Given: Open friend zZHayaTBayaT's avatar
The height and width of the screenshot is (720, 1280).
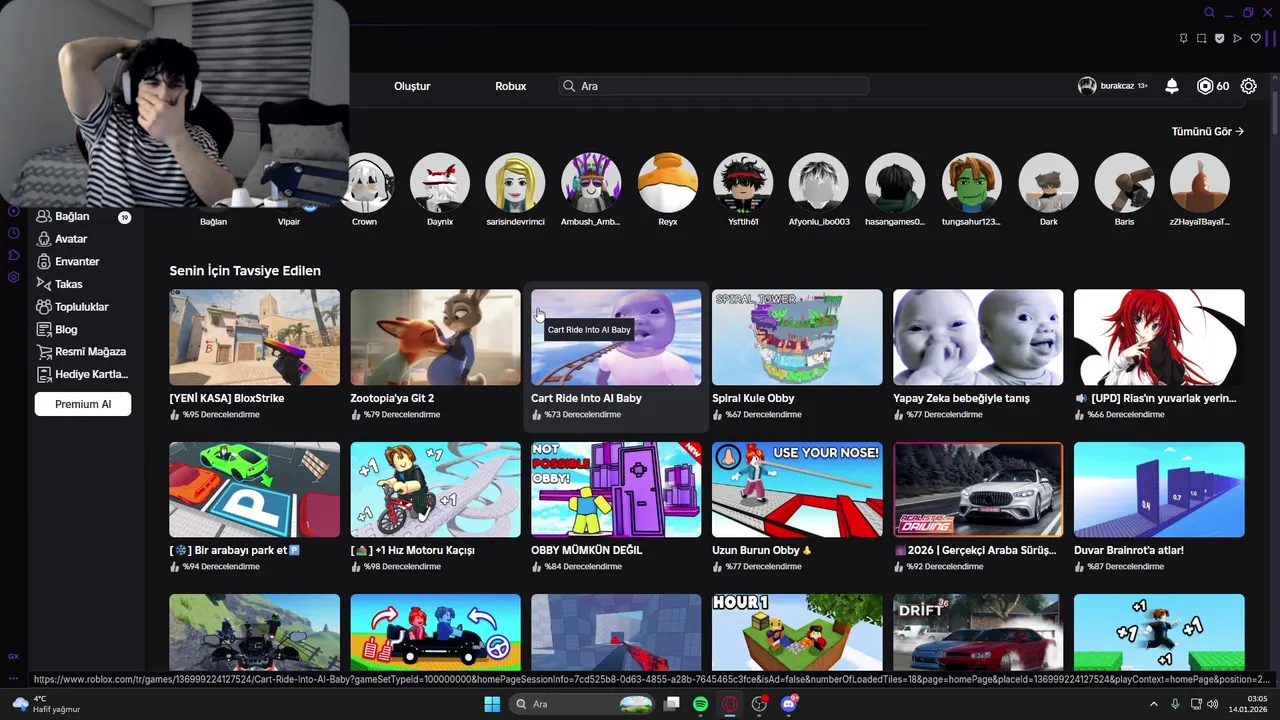Looking at the screenshot, I should [x=1199, y=183].
